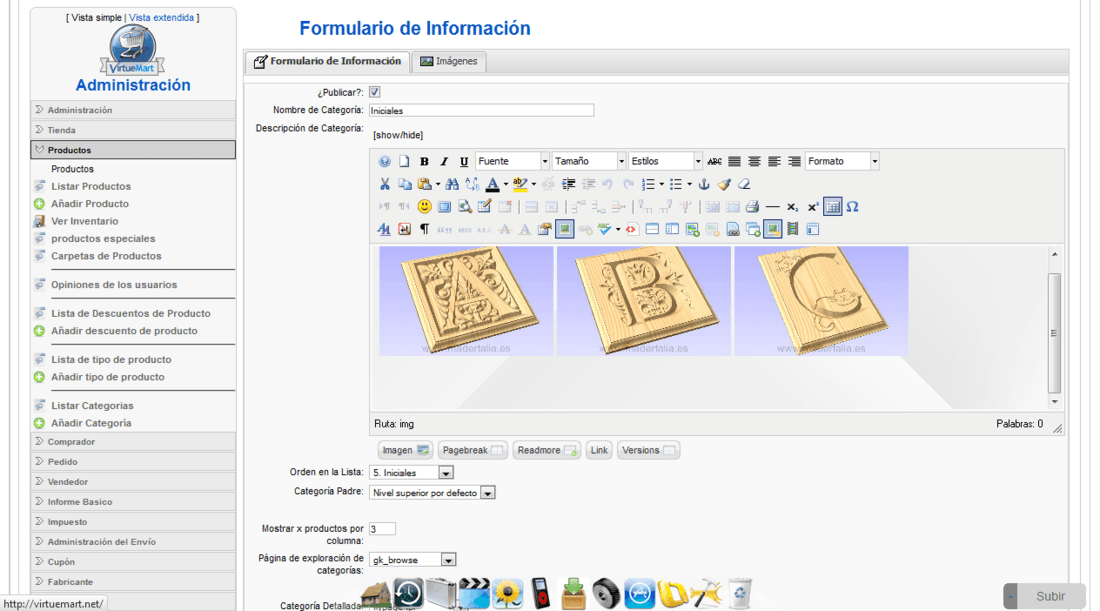Open the Formato format dropdown
1100x611 pixels.
coord(842,161)
